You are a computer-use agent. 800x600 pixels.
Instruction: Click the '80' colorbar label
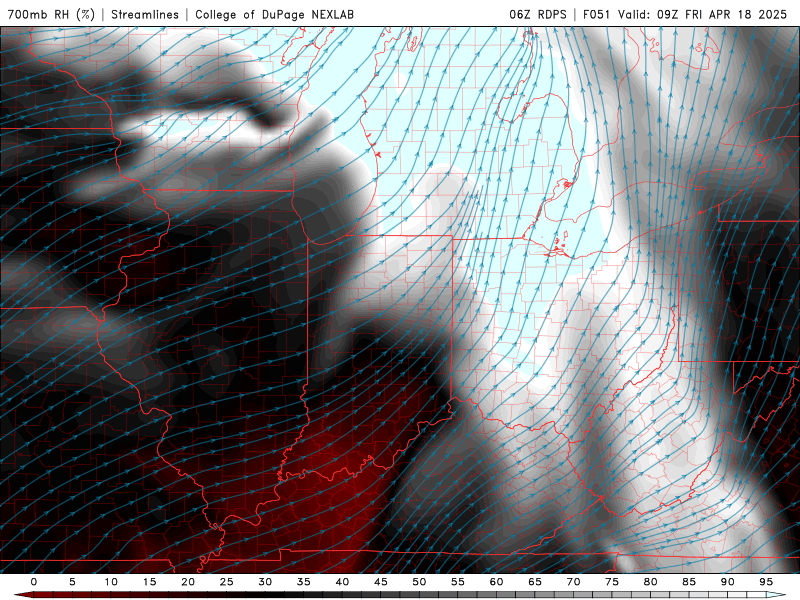(x=650, y=582)
